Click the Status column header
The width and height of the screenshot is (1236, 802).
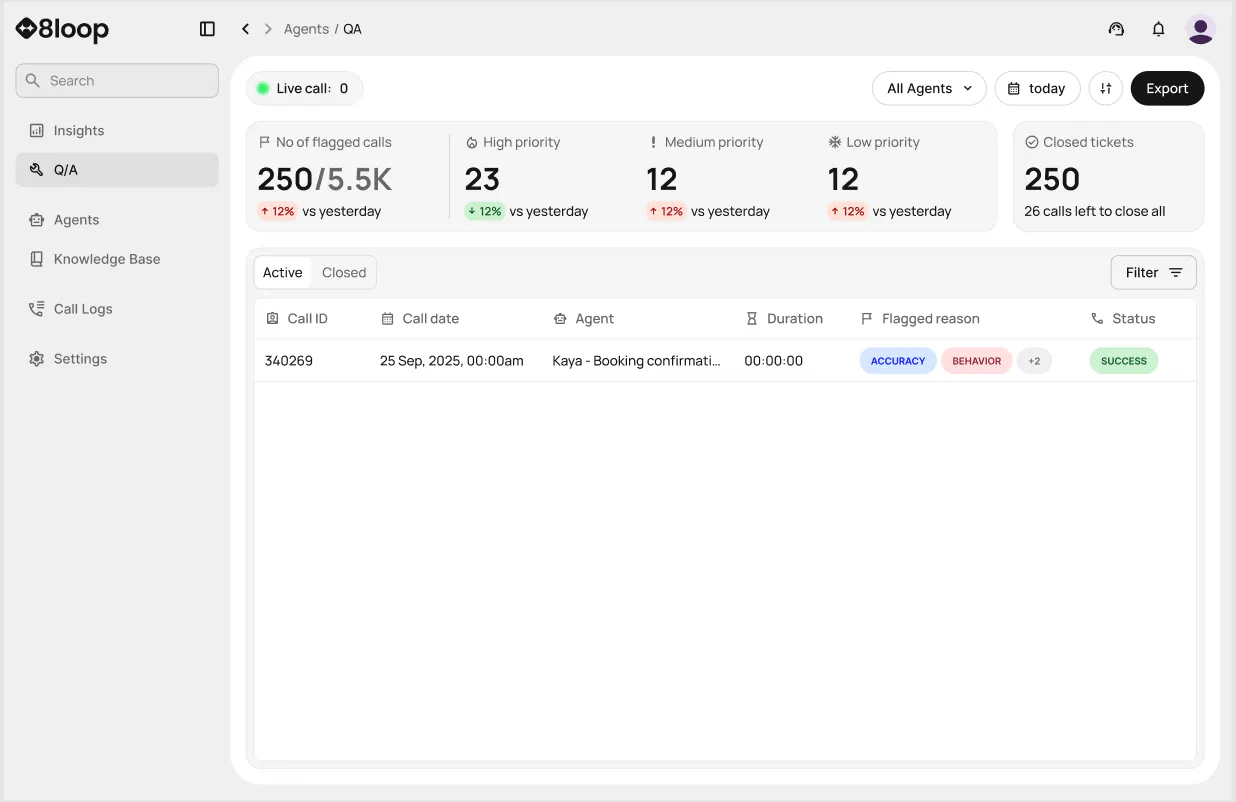coord(1123,318)
